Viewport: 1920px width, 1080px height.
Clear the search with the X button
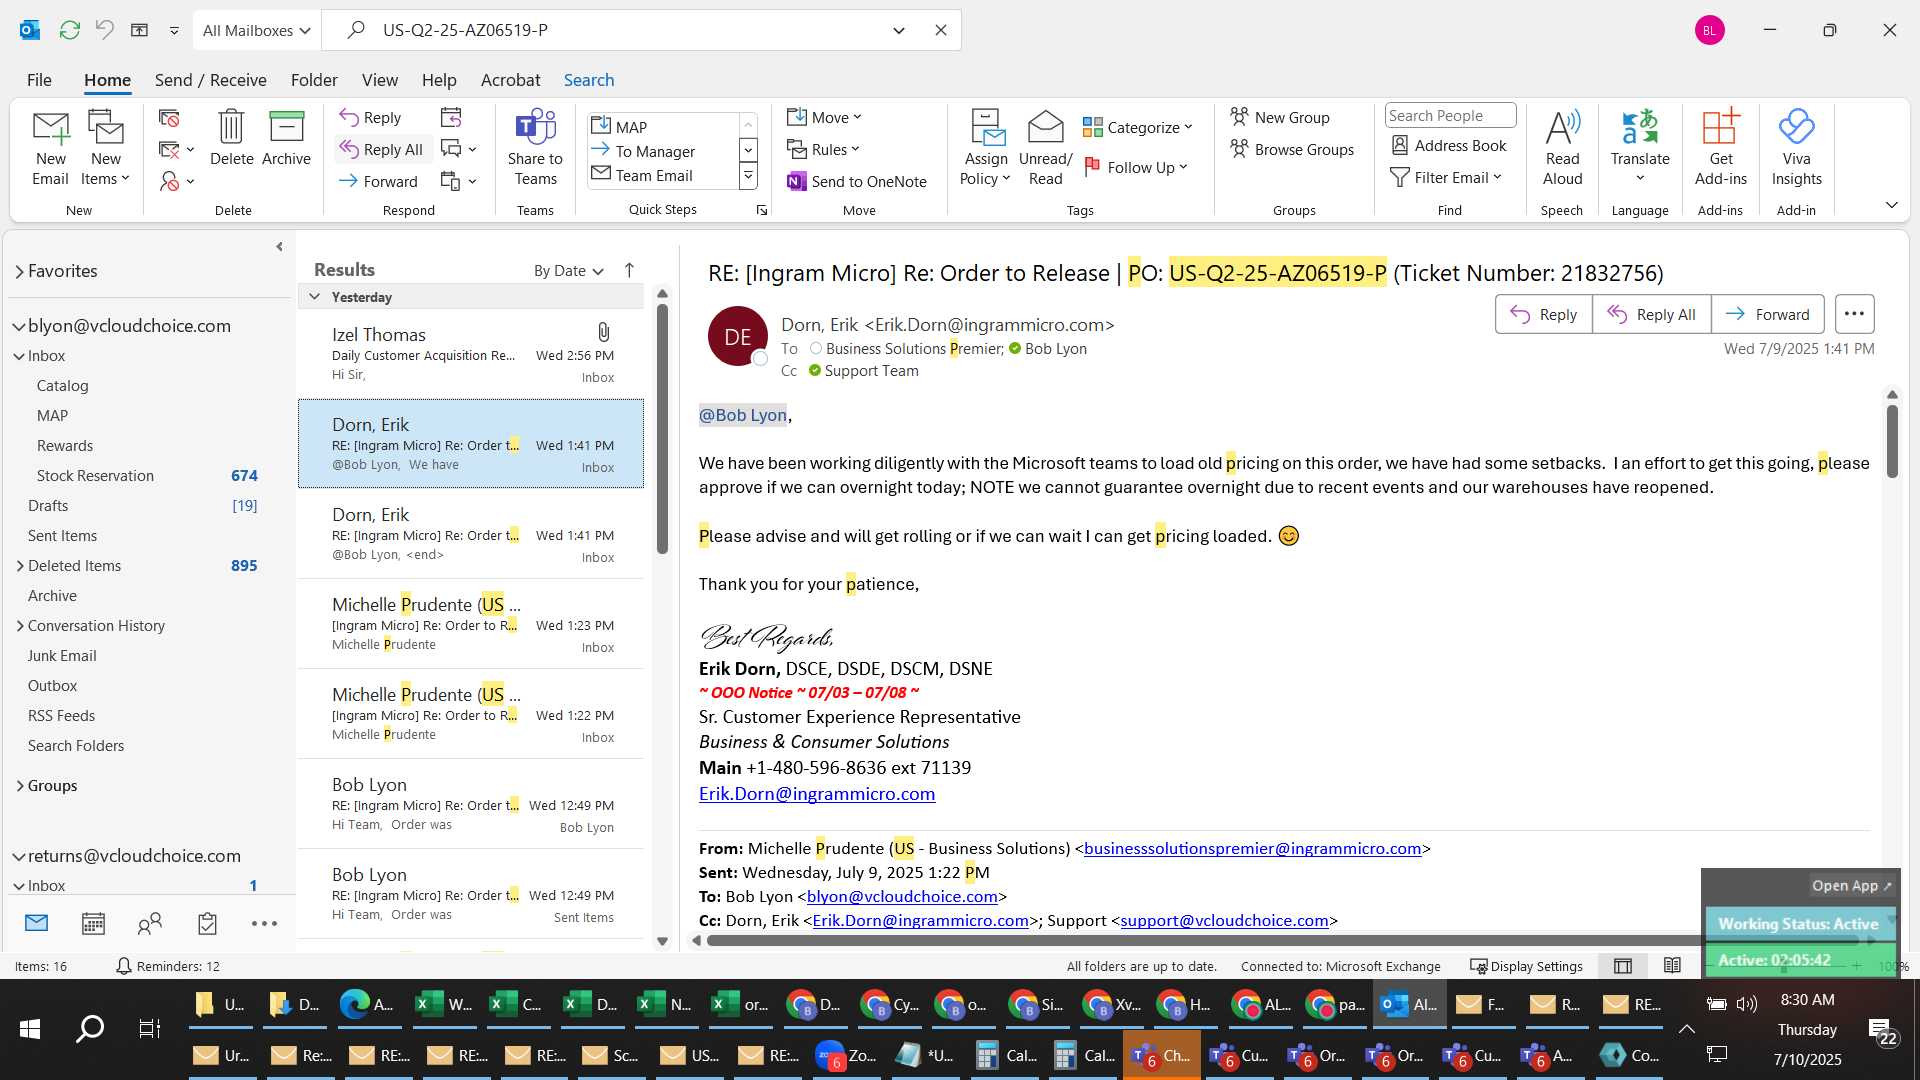[x=940, y=30]
